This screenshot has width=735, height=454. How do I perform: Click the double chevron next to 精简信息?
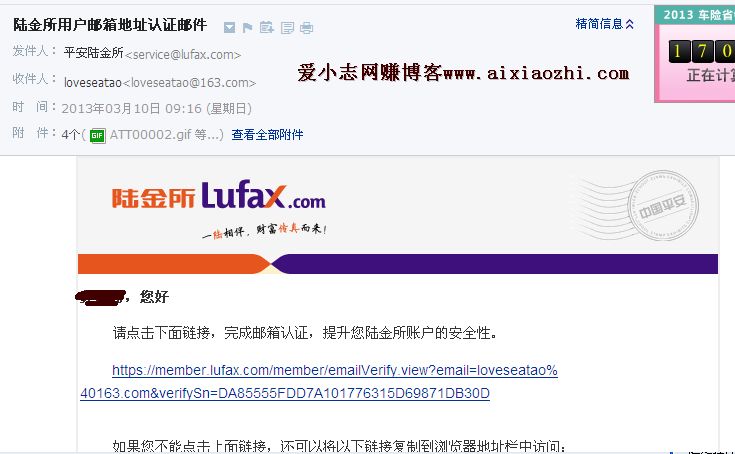pyautogui.click(x=630, y=24)
